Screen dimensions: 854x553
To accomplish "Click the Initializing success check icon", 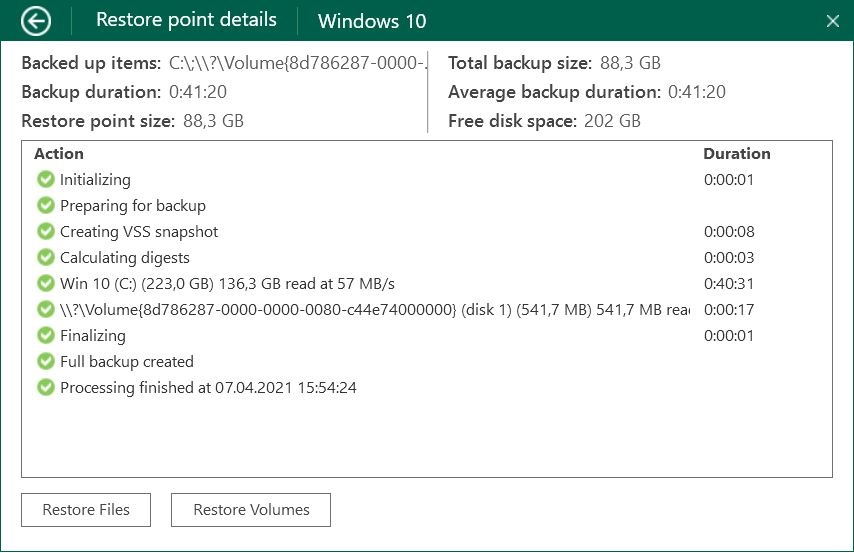I will (46, 179).
